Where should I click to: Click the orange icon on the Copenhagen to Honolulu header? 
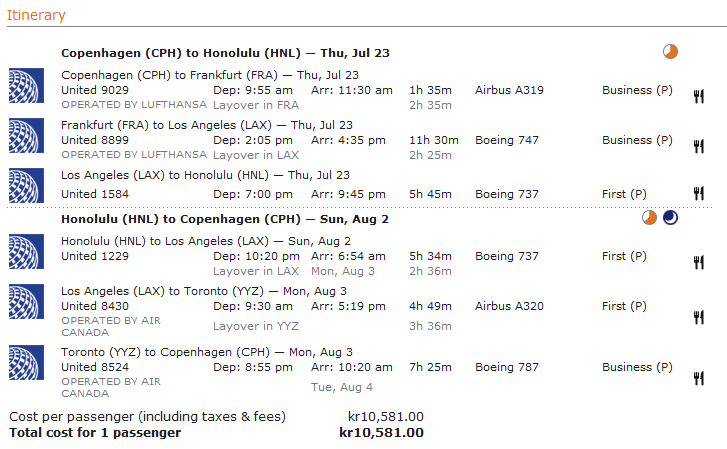[670, 51]
